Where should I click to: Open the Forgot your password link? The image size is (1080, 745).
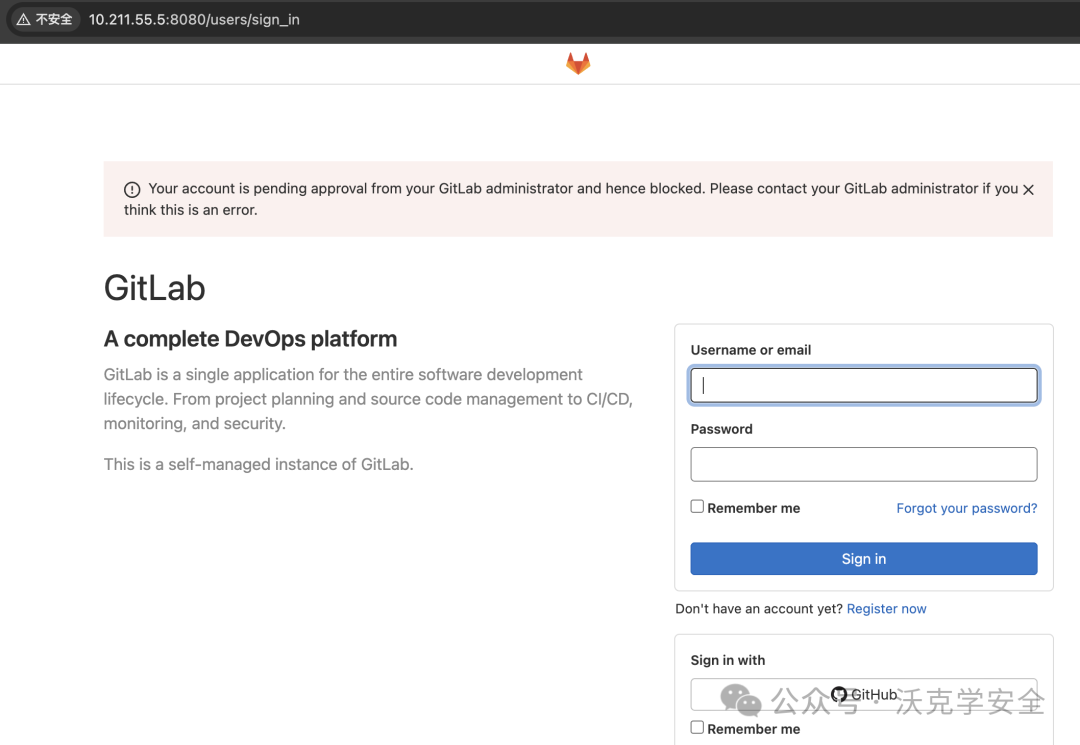click(966, 508)
